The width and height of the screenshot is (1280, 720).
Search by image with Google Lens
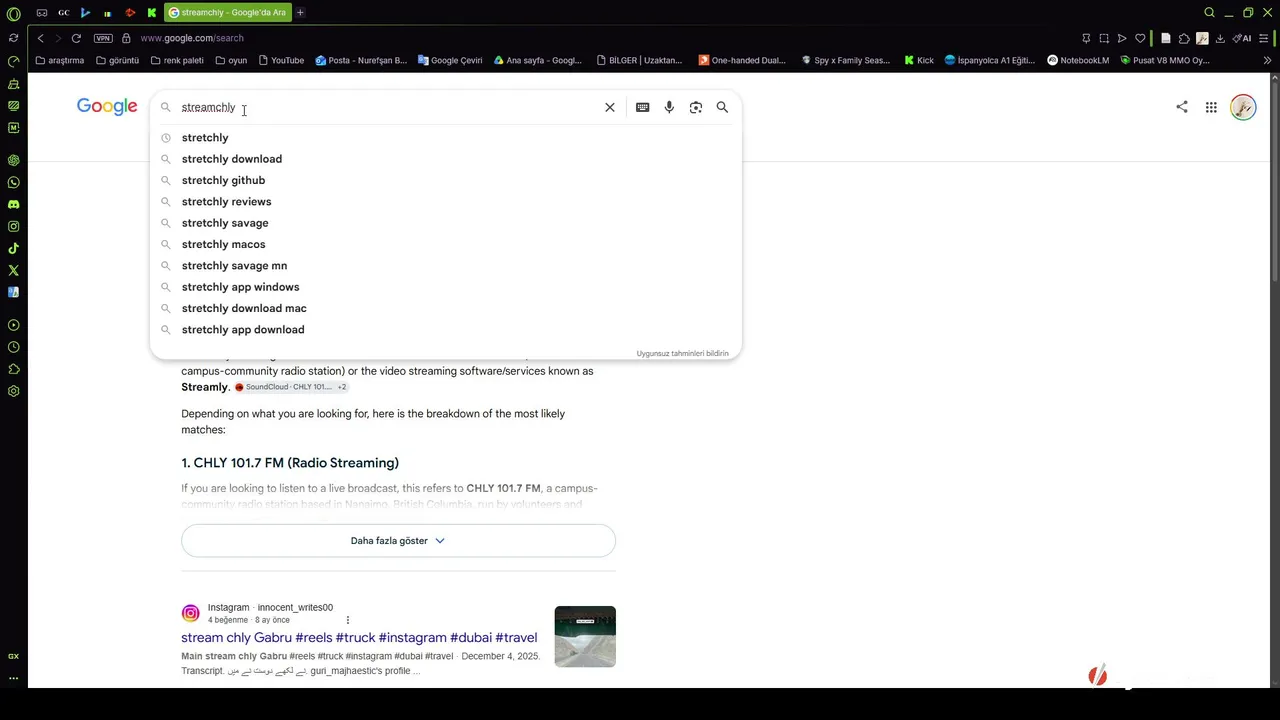[x=696, y=107]
